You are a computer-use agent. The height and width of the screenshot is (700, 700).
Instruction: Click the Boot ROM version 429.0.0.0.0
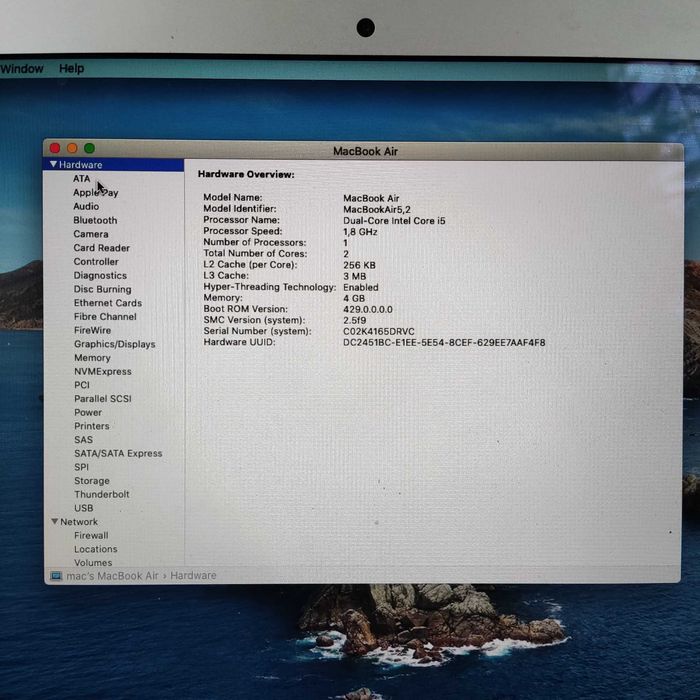tap(368, 309)
